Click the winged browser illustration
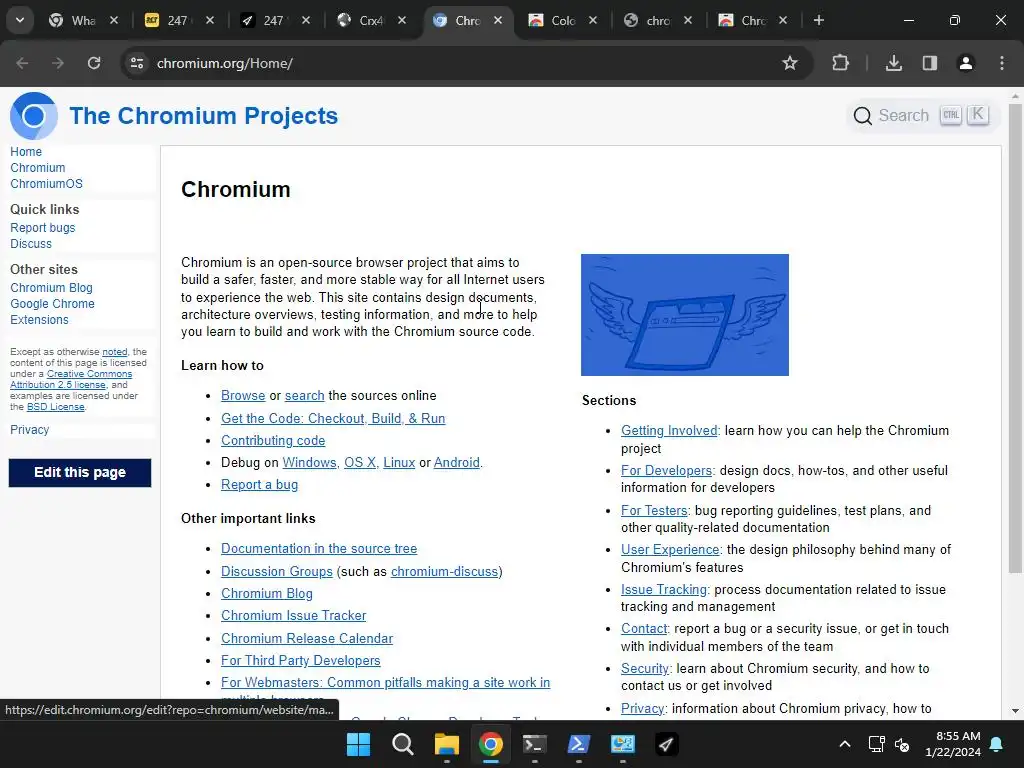The height and width of the screenshot is (768, 1024). 684,315
